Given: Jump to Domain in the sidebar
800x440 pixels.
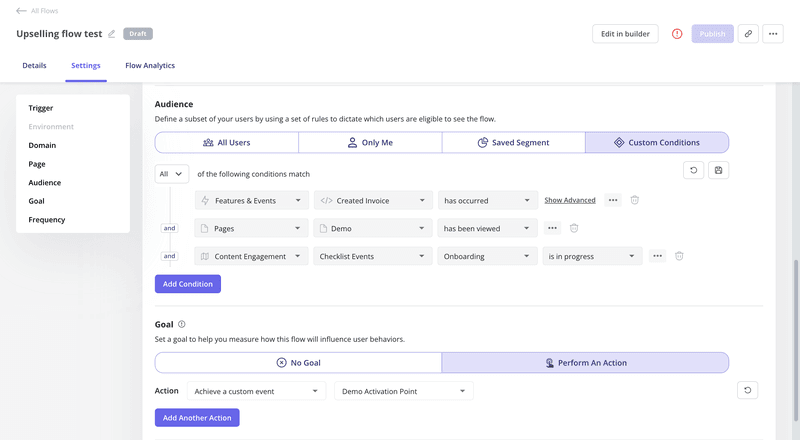Looking at the screenshot, I should pos(42,145).
